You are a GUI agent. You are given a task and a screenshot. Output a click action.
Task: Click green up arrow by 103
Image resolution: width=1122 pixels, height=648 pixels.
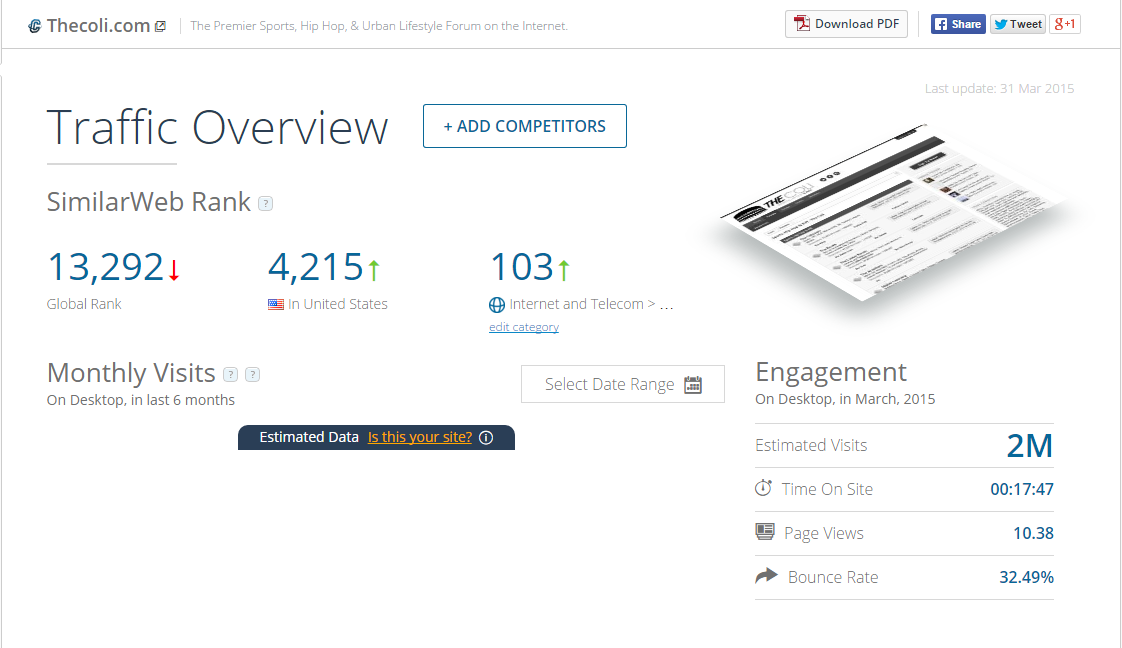tap(564, 270)
